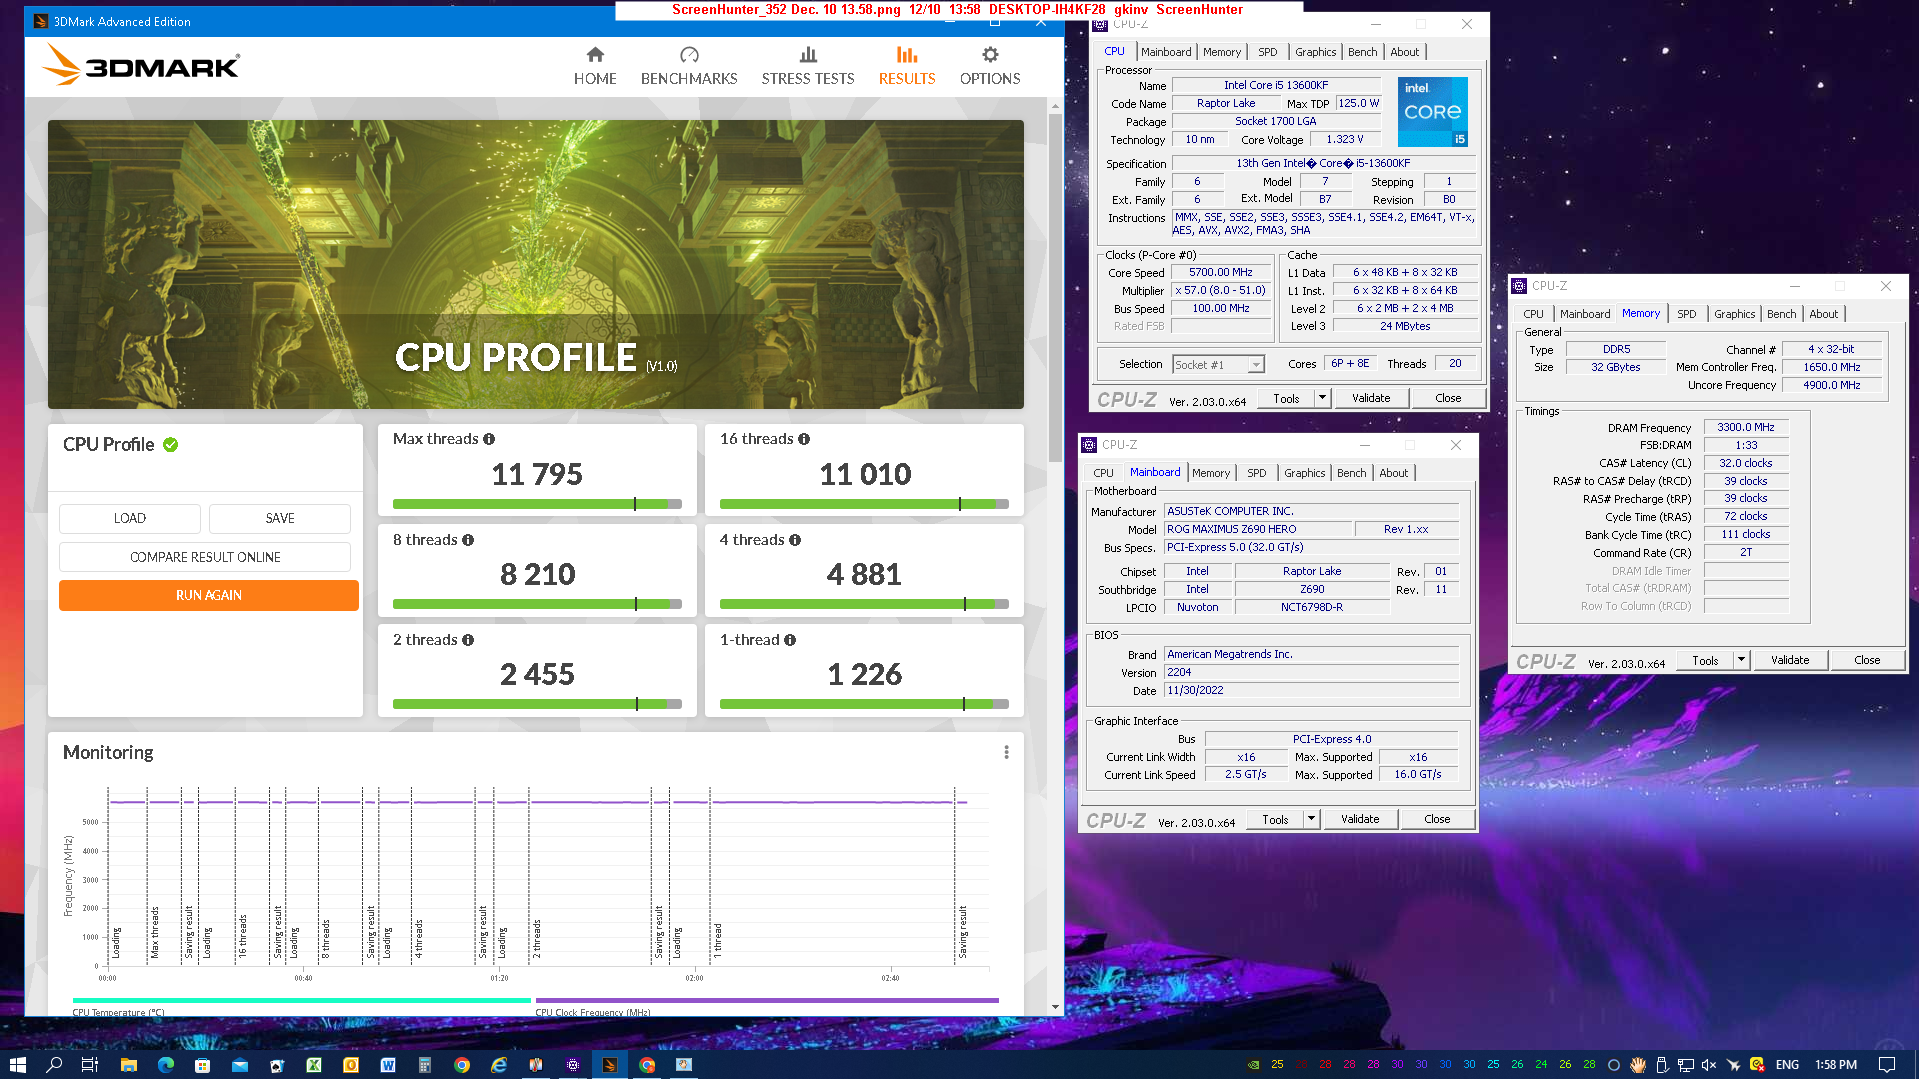Go to 3DMark HOME section
The height and width of the screenshot is (1079, 1919).
pyautogui.click(x=595, y=66)
